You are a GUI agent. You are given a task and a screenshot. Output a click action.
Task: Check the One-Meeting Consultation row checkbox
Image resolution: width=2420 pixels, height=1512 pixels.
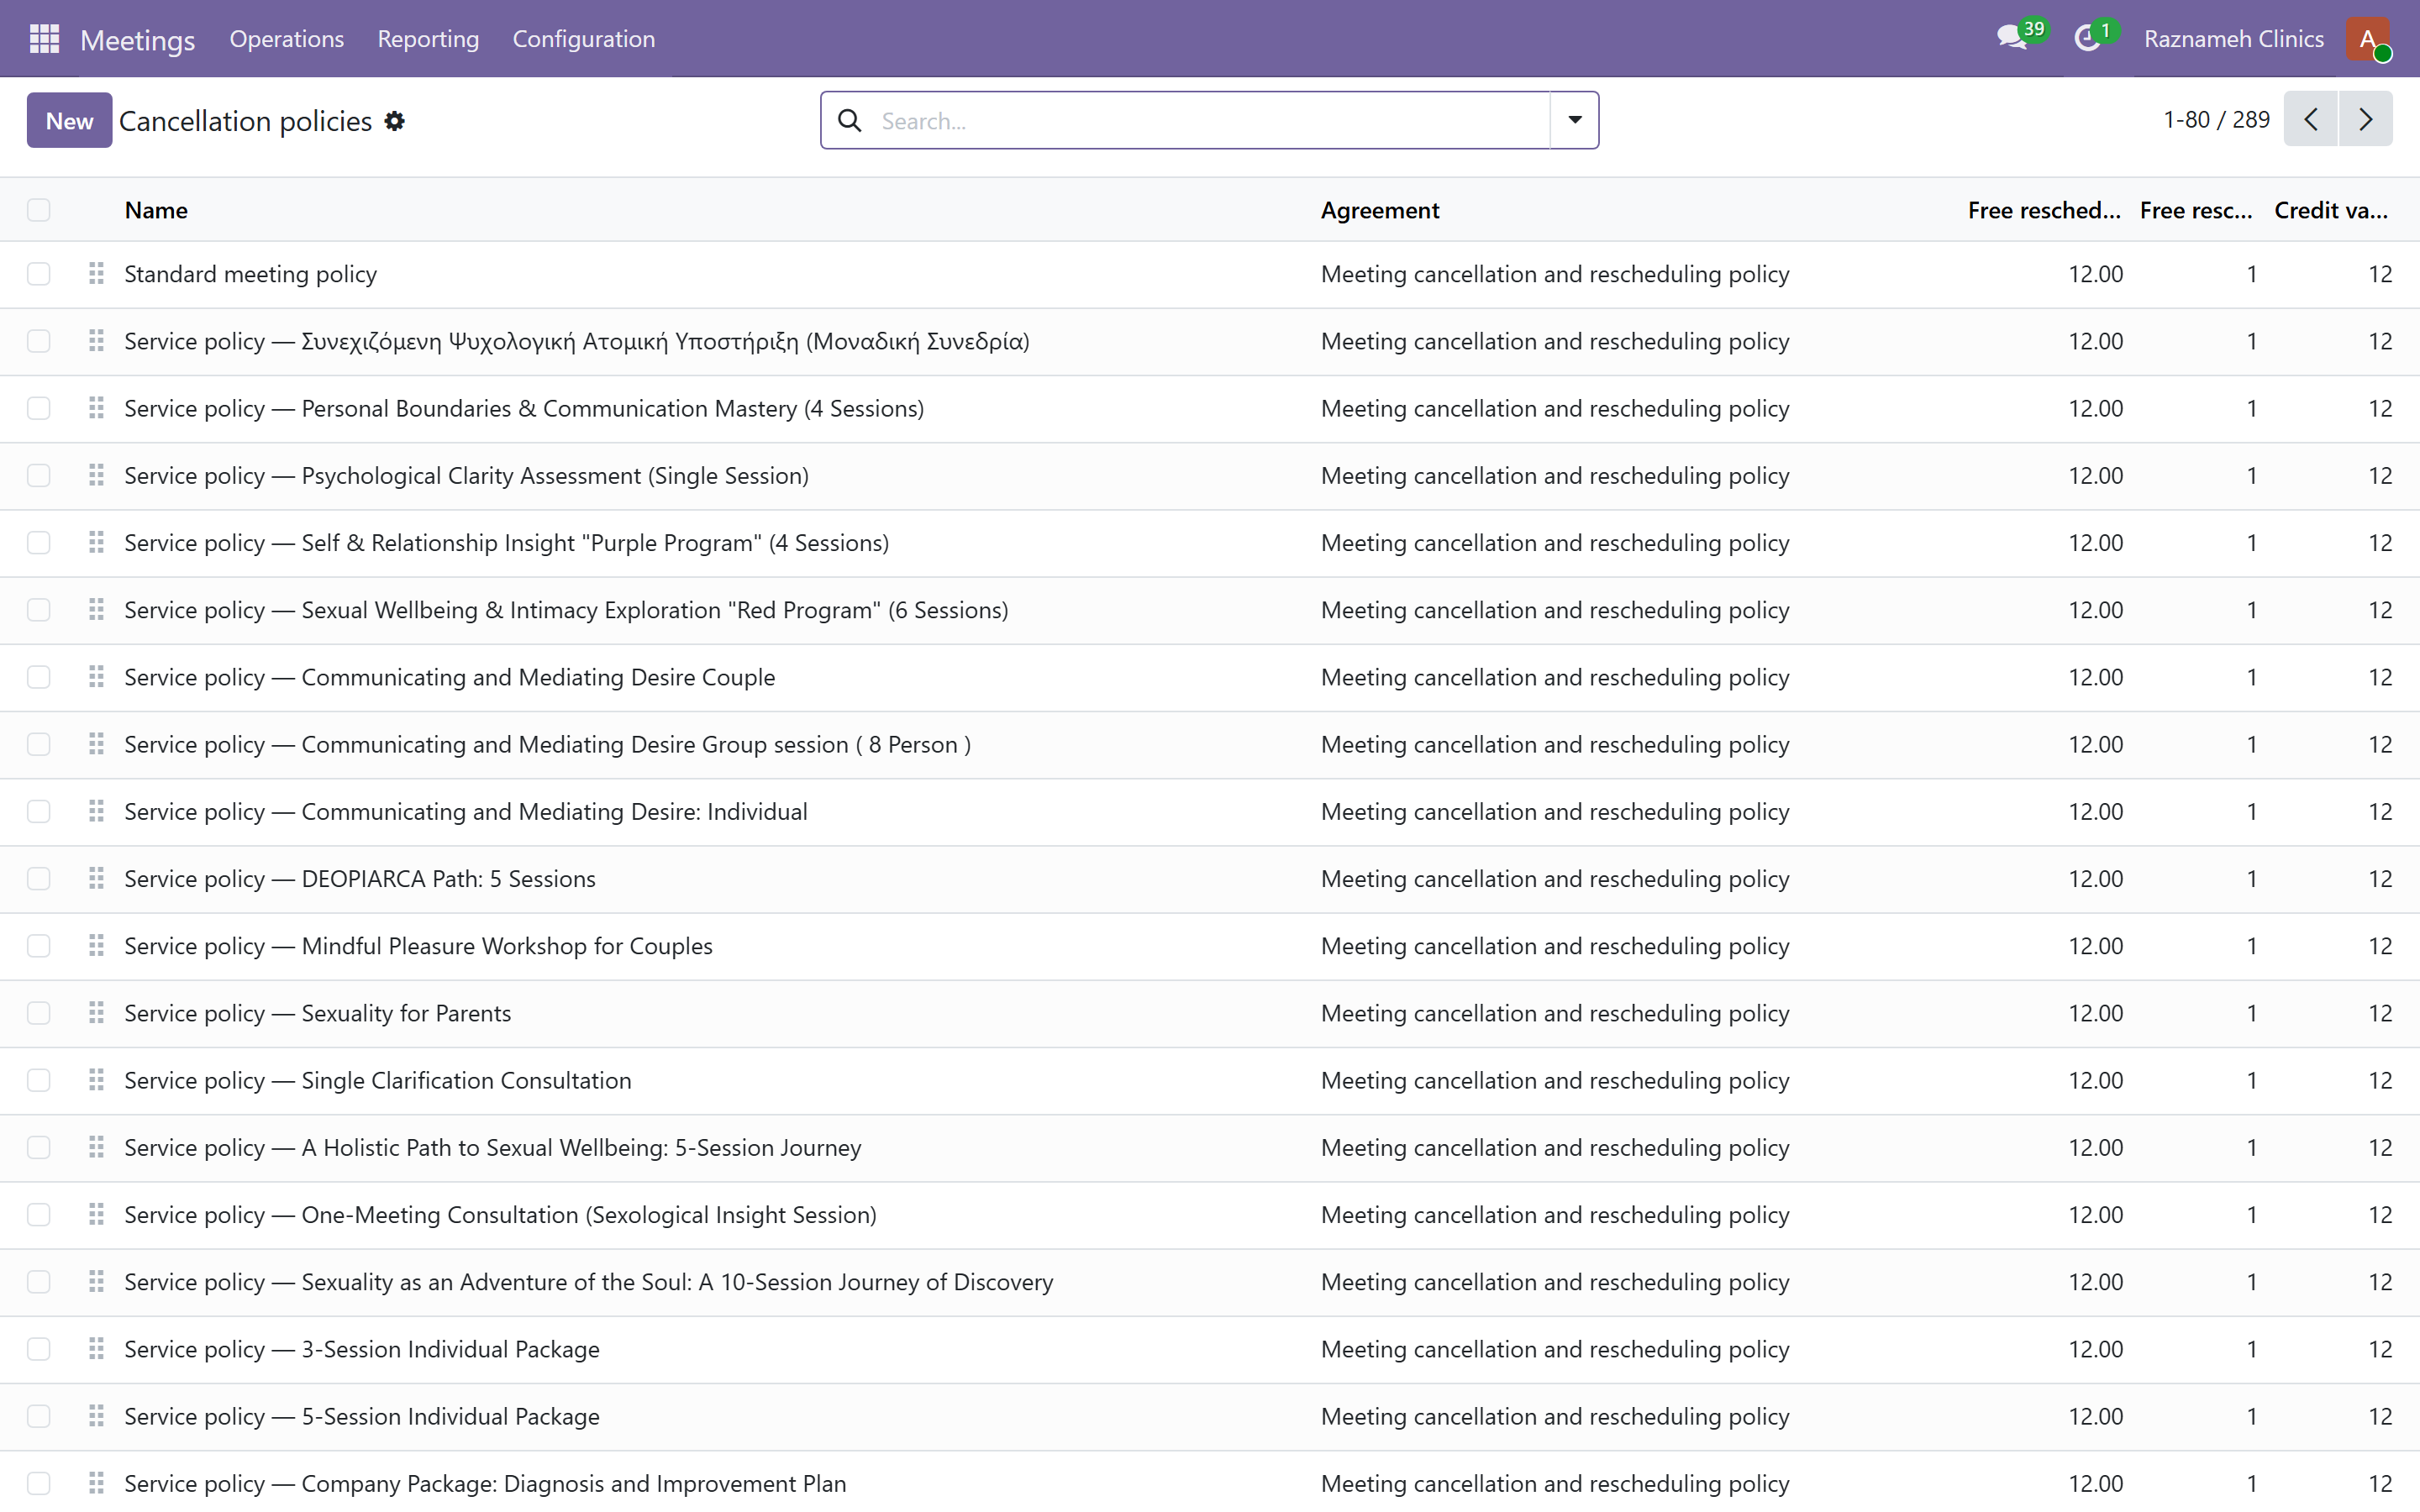point(39,1214)
